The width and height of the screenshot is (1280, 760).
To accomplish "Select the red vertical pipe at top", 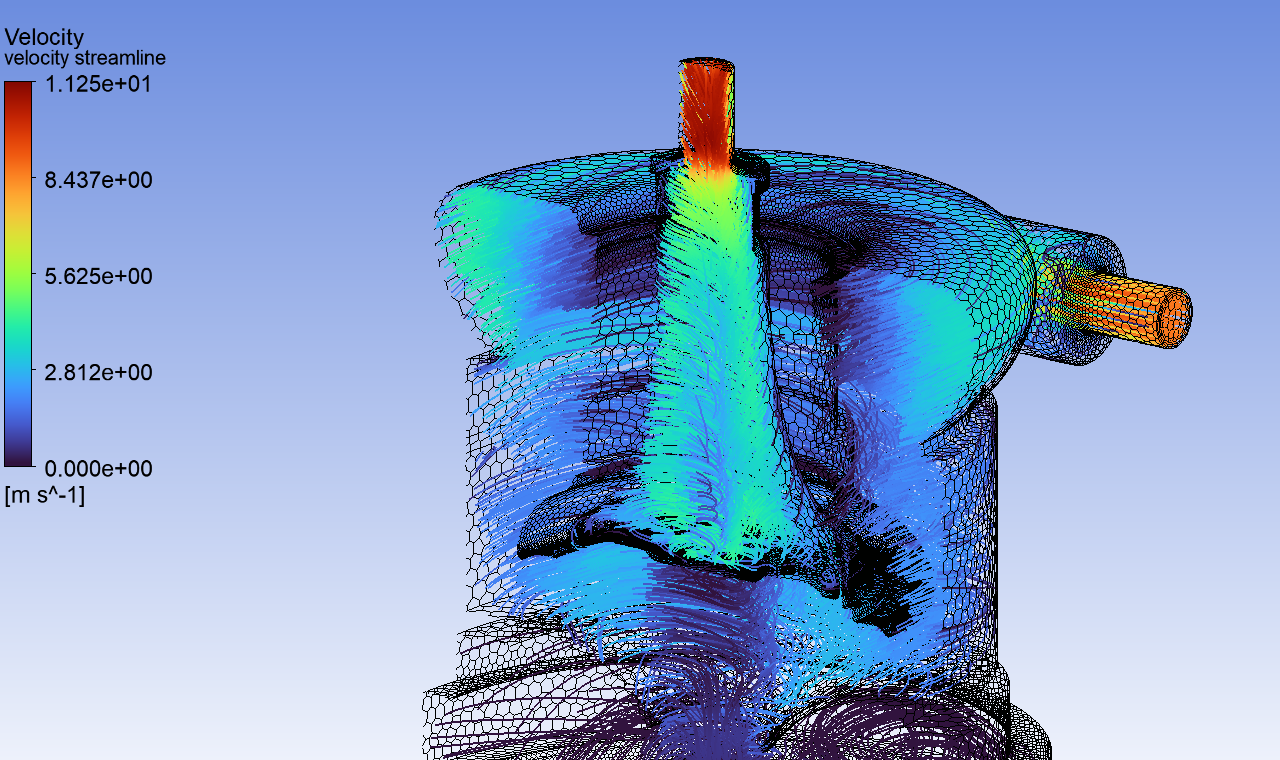I will [x=707, y=110].
